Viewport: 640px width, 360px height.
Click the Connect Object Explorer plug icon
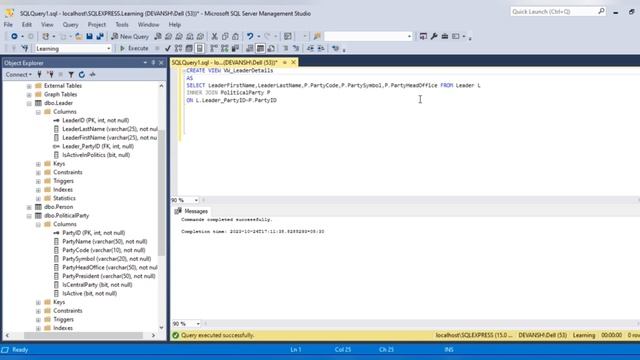40,74
